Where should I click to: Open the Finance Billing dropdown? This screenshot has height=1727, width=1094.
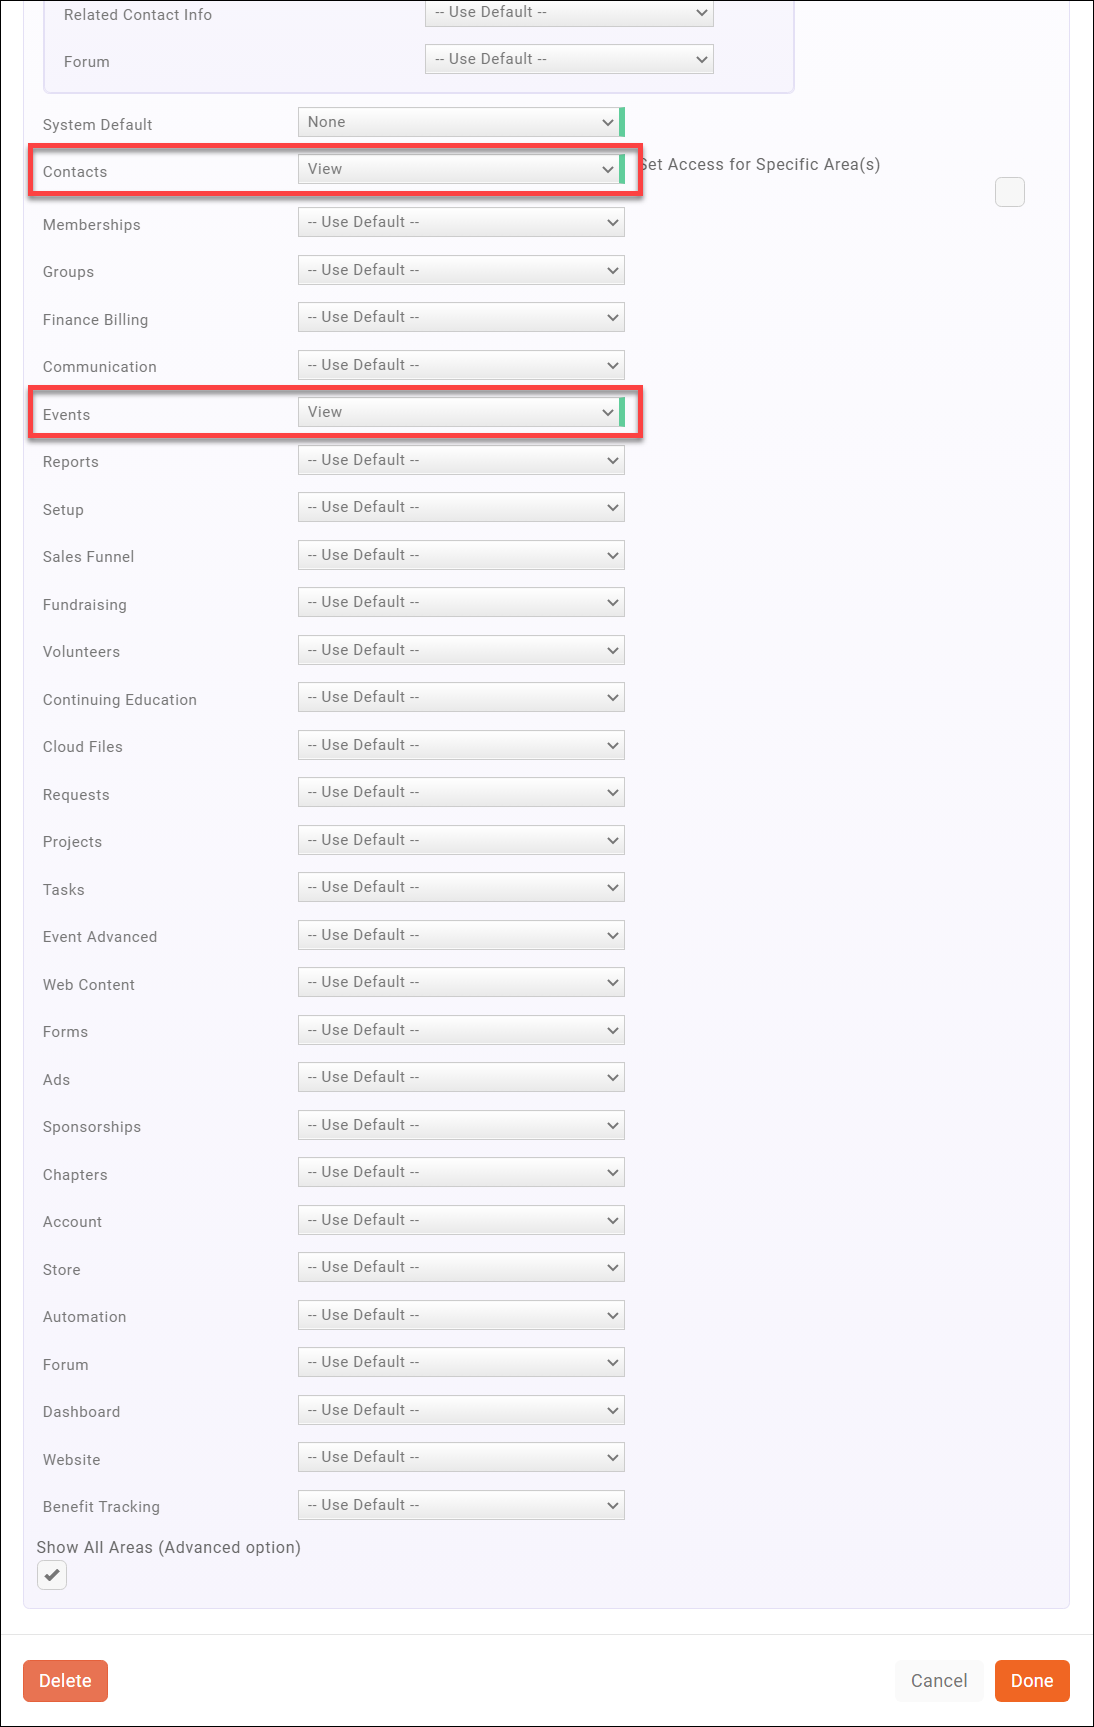pos(461,317)
